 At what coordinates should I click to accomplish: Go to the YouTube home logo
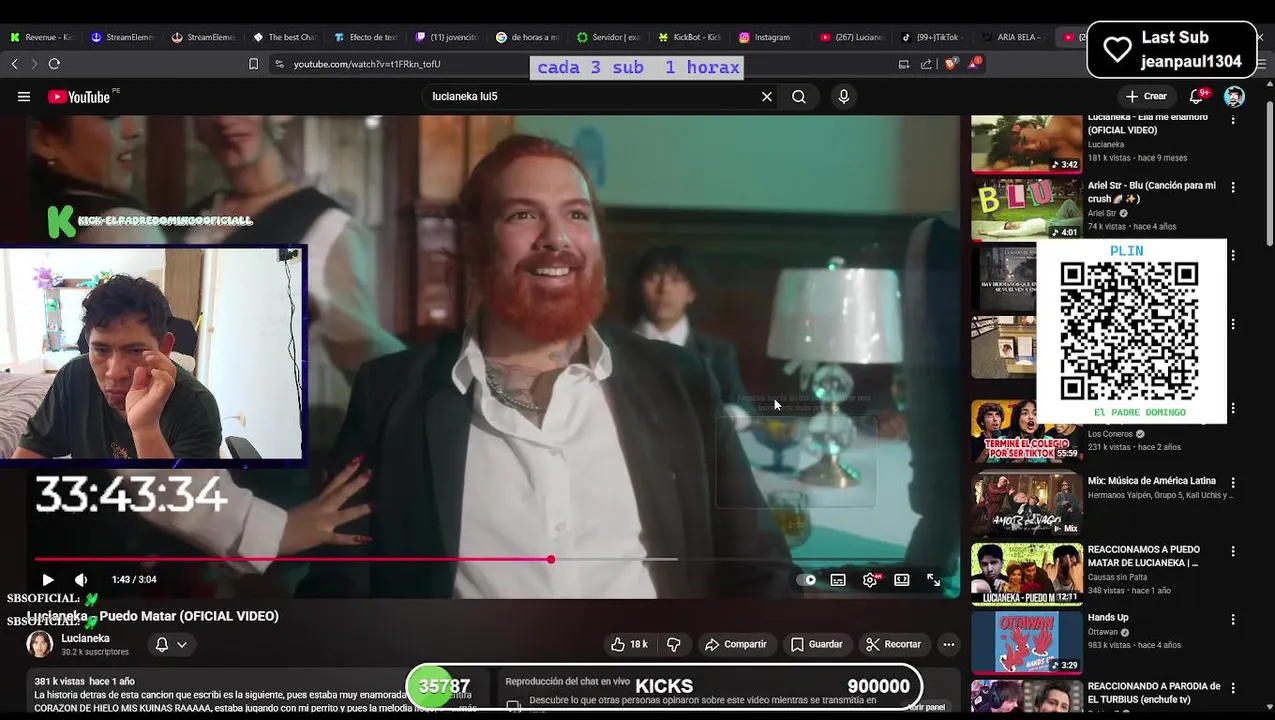[x=79, y=97]
